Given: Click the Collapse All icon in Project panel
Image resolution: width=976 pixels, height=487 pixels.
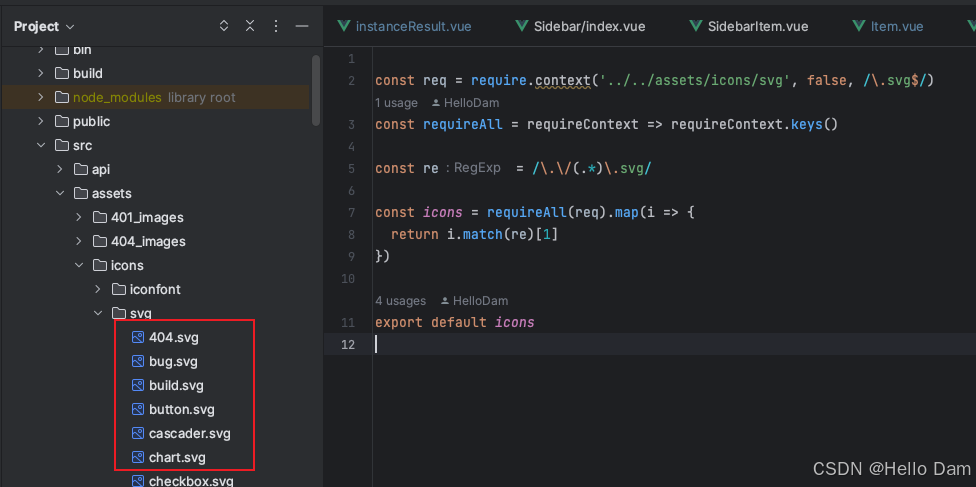Looking at the screenshot, I should pos(250,26).
